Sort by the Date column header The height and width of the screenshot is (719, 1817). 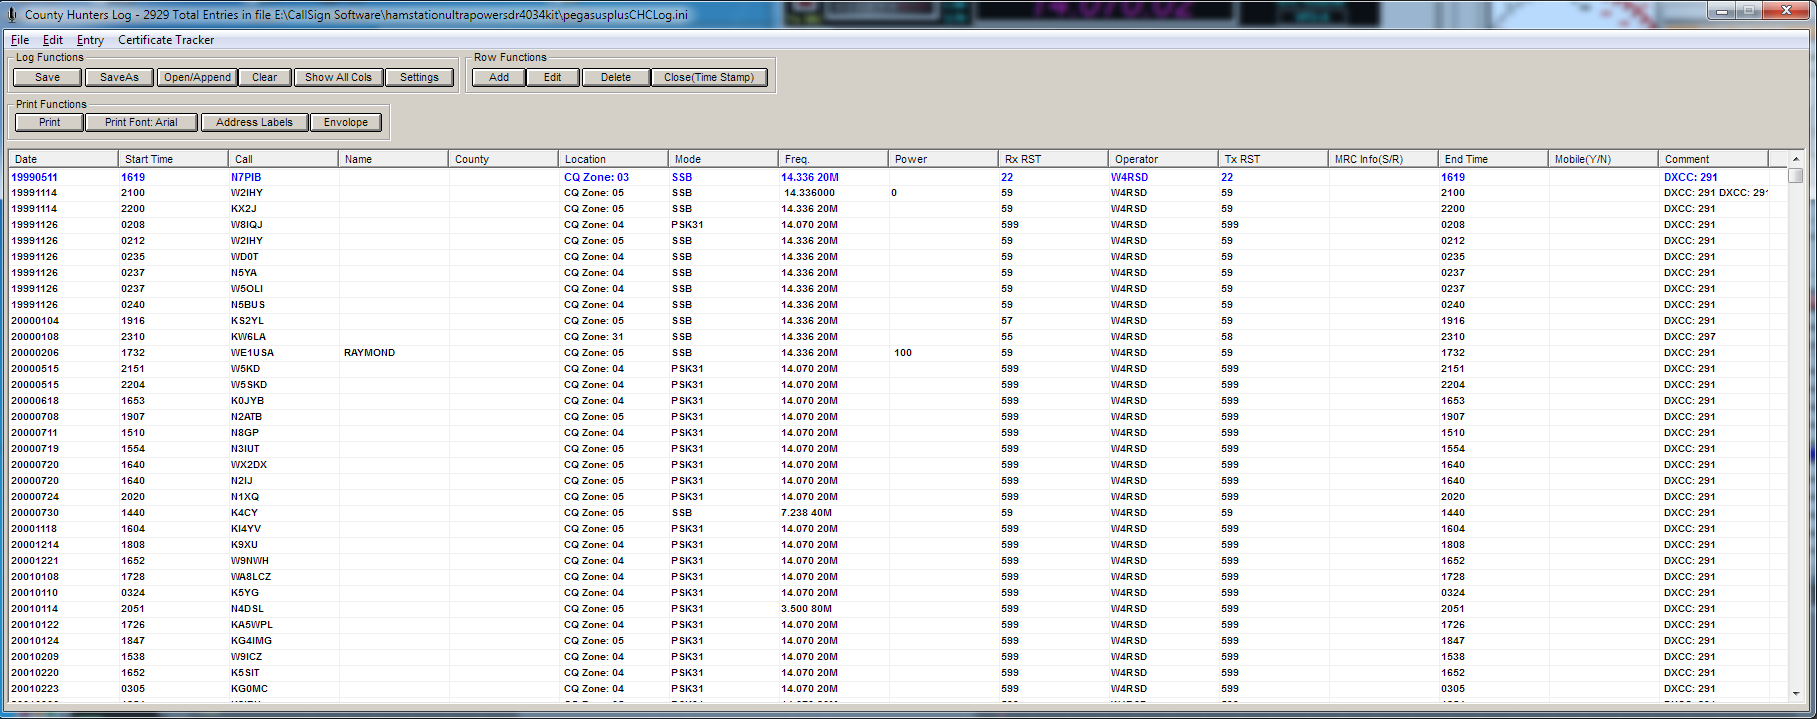64,159
